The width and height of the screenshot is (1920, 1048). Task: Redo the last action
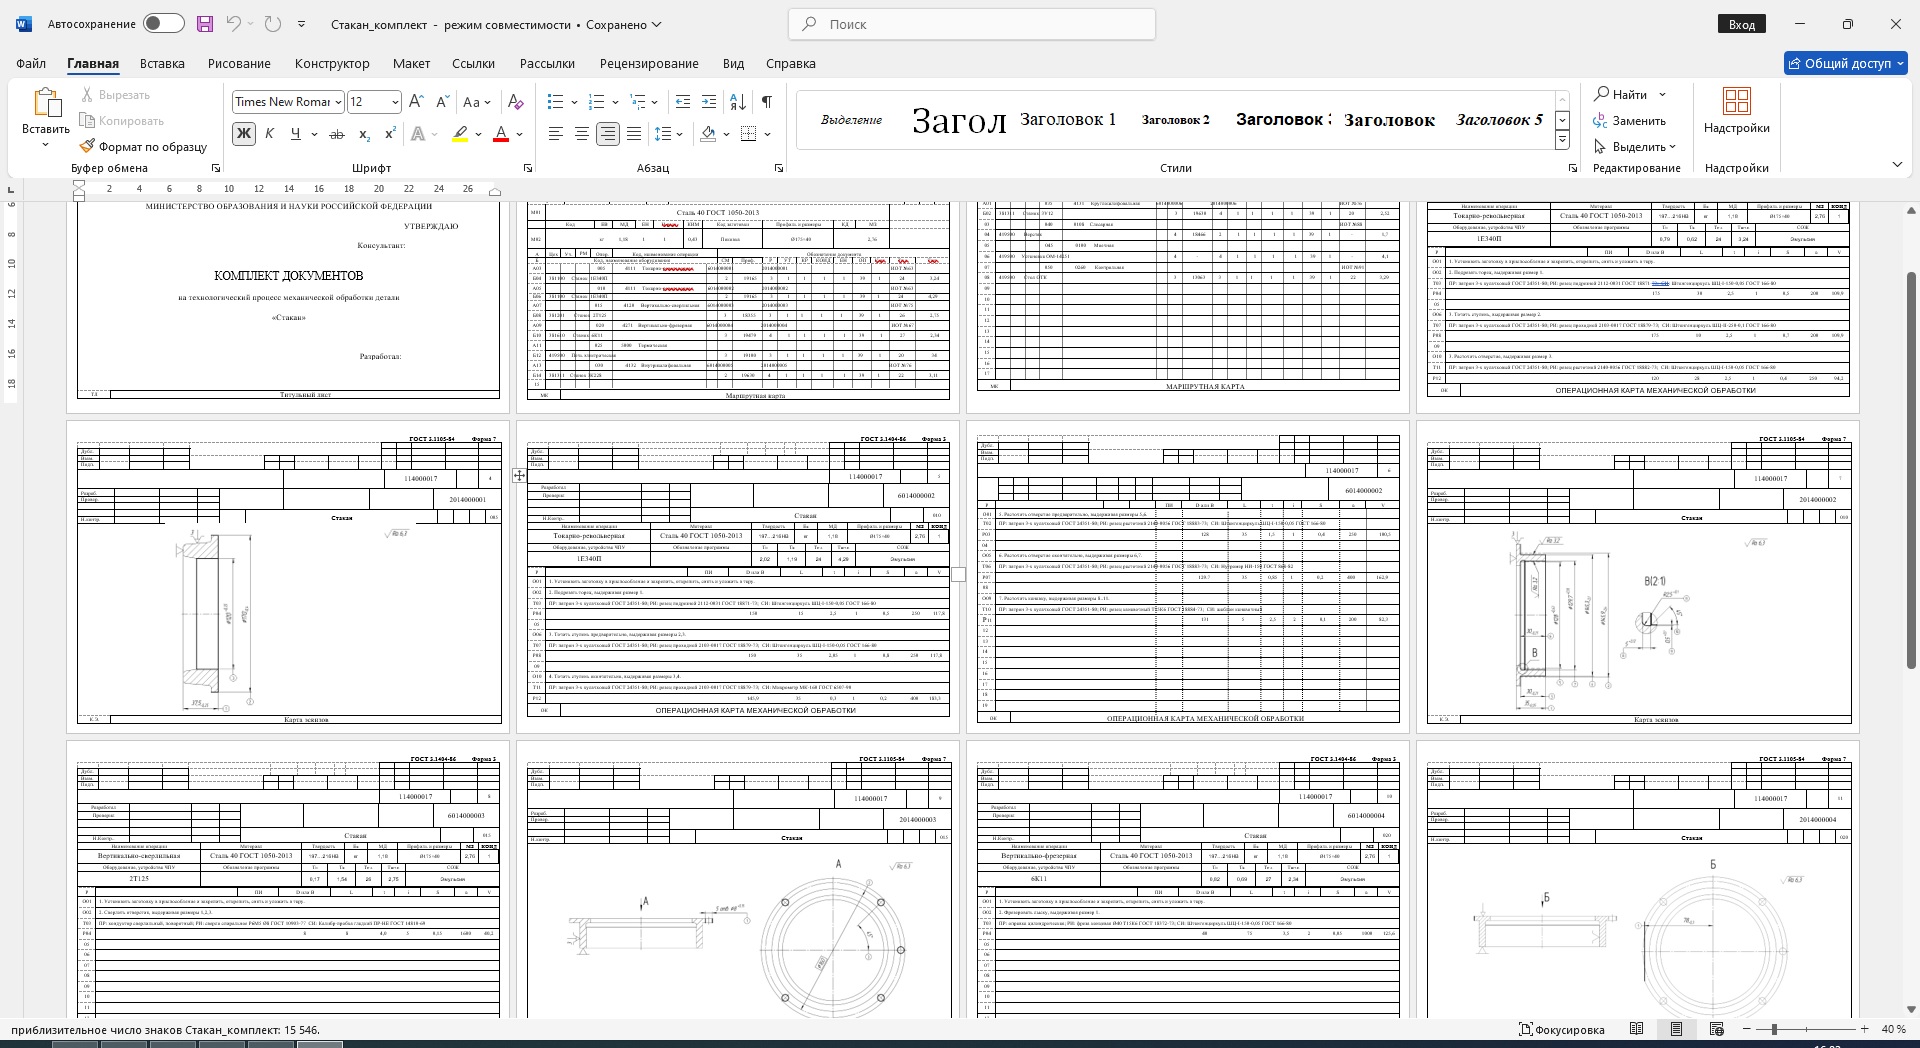(273, 24)
